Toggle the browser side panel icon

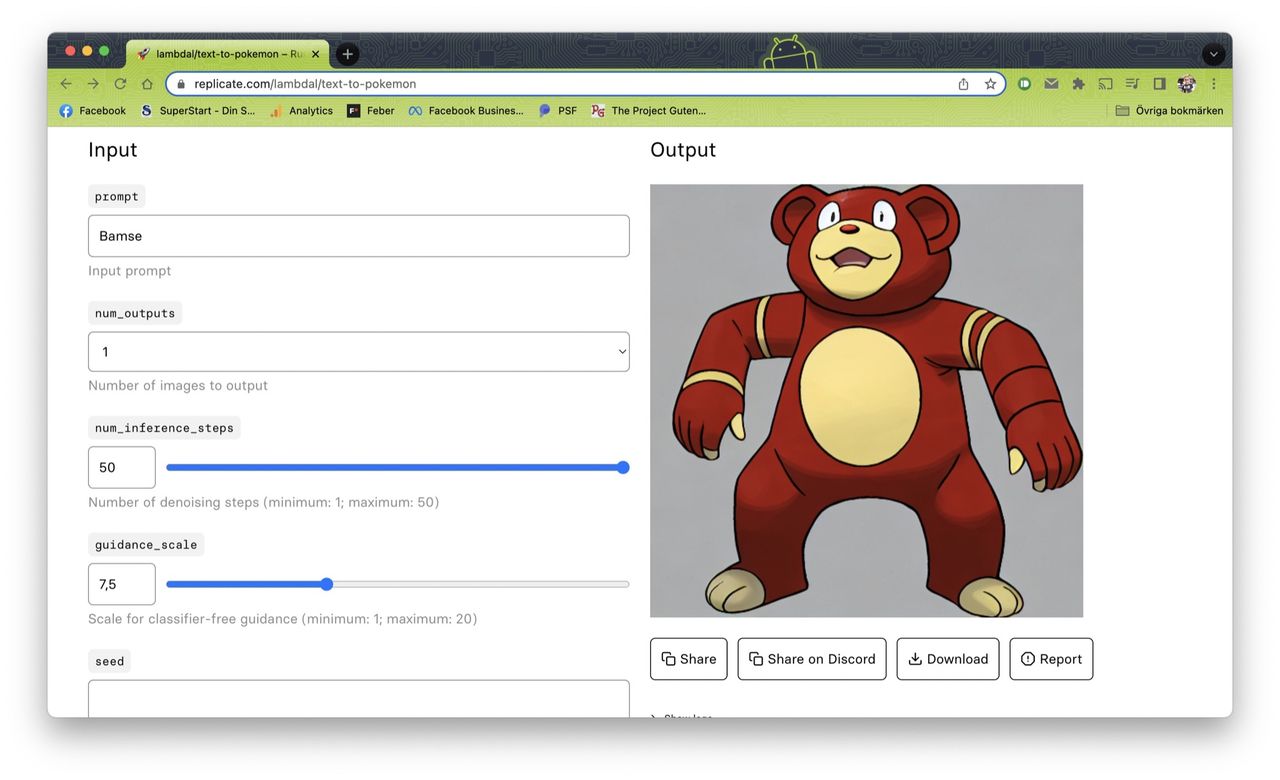(x=1159, y=84)
